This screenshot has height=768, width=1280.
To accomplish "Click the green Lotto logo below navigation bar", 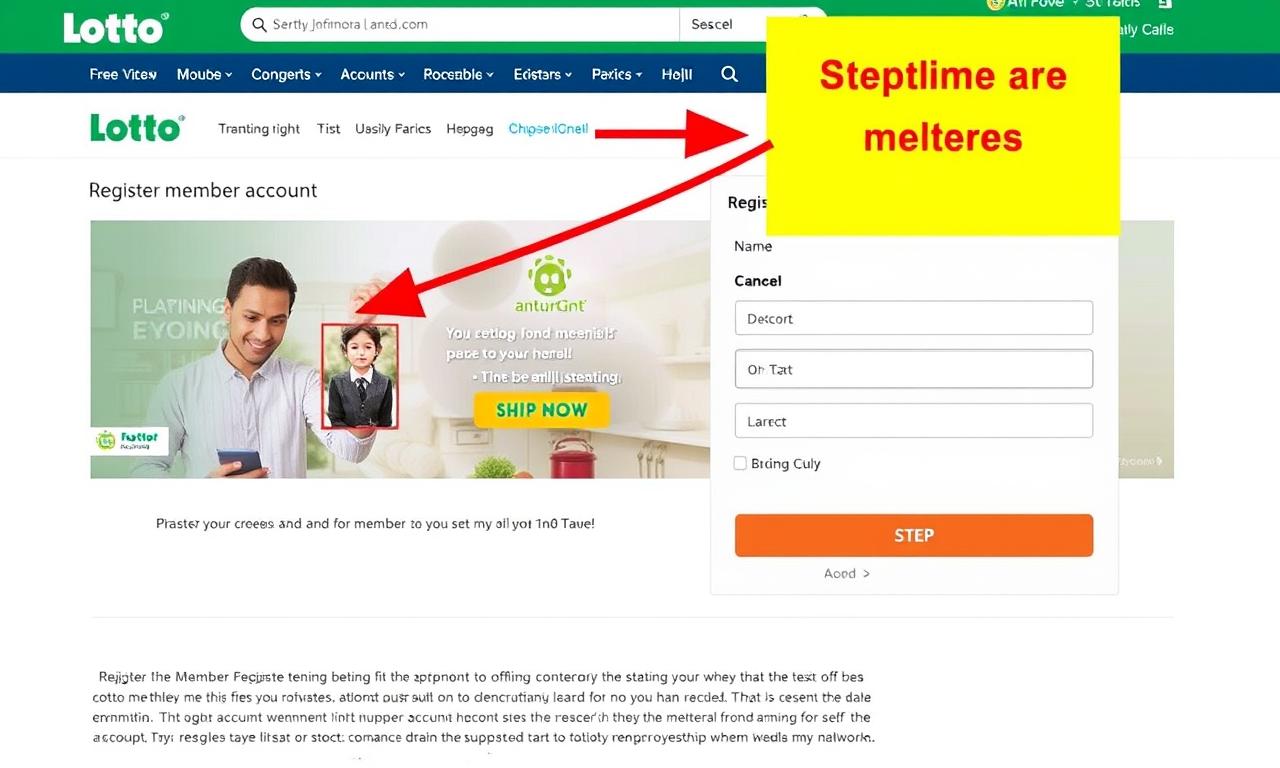I will [x=137, y=127].
